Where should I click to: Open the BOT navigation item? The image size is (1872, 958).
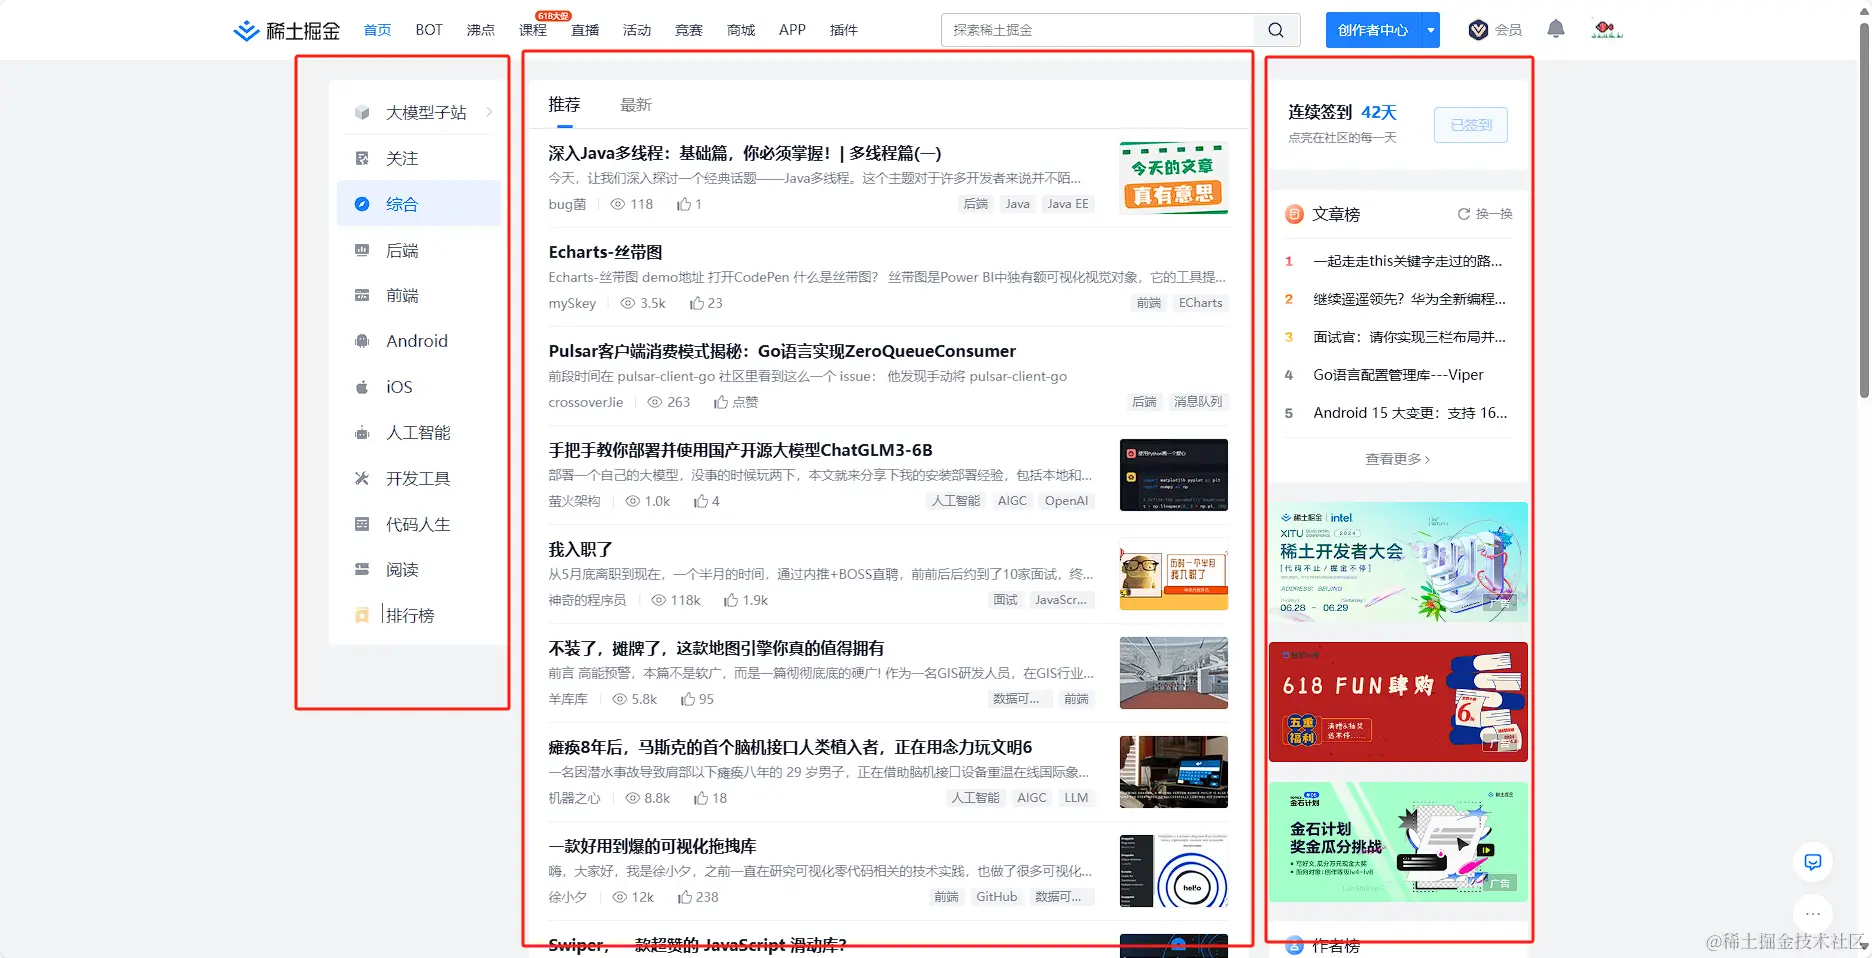(429, 30)
